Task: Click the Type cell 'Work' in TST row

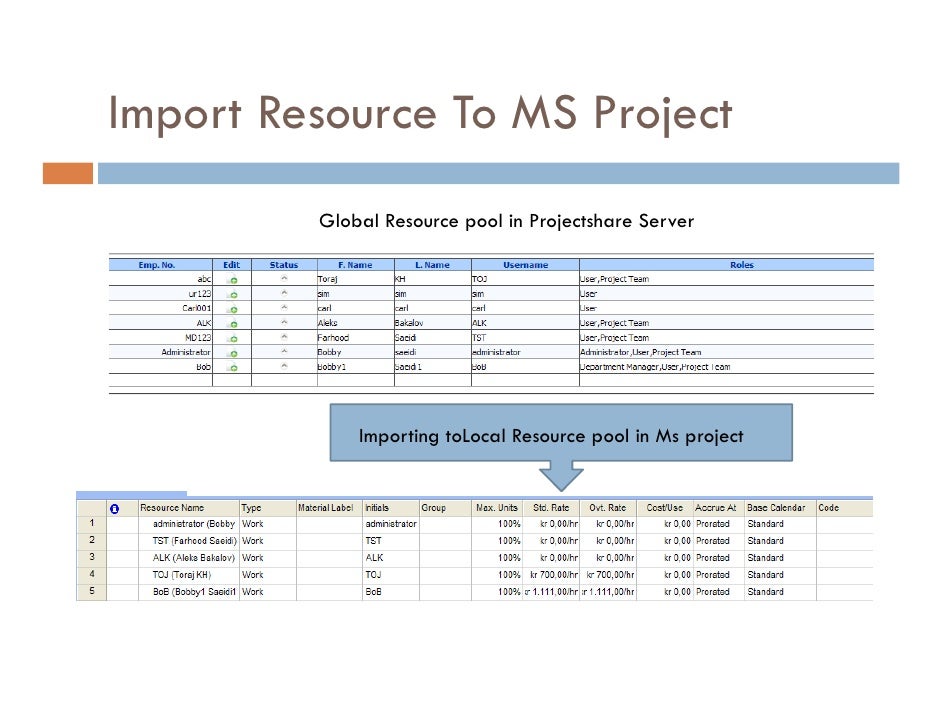Action: (268, 541)
